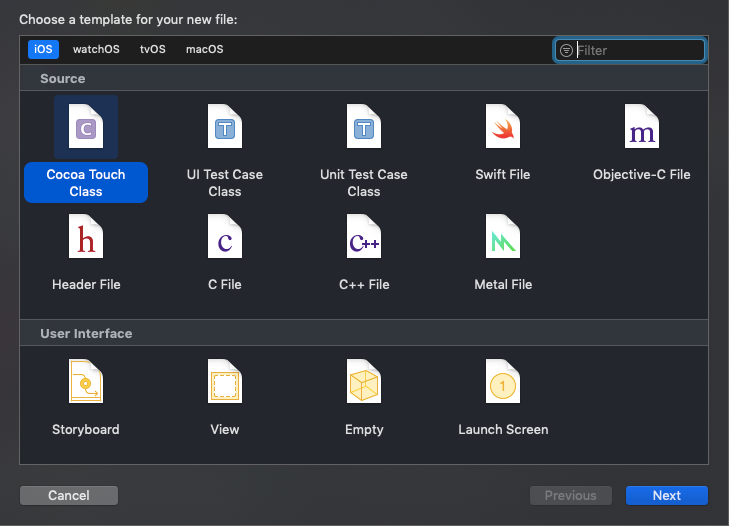Click the "Objective-C File" label
This screenshot has height=526, width=729.
(x=642, y=174)
